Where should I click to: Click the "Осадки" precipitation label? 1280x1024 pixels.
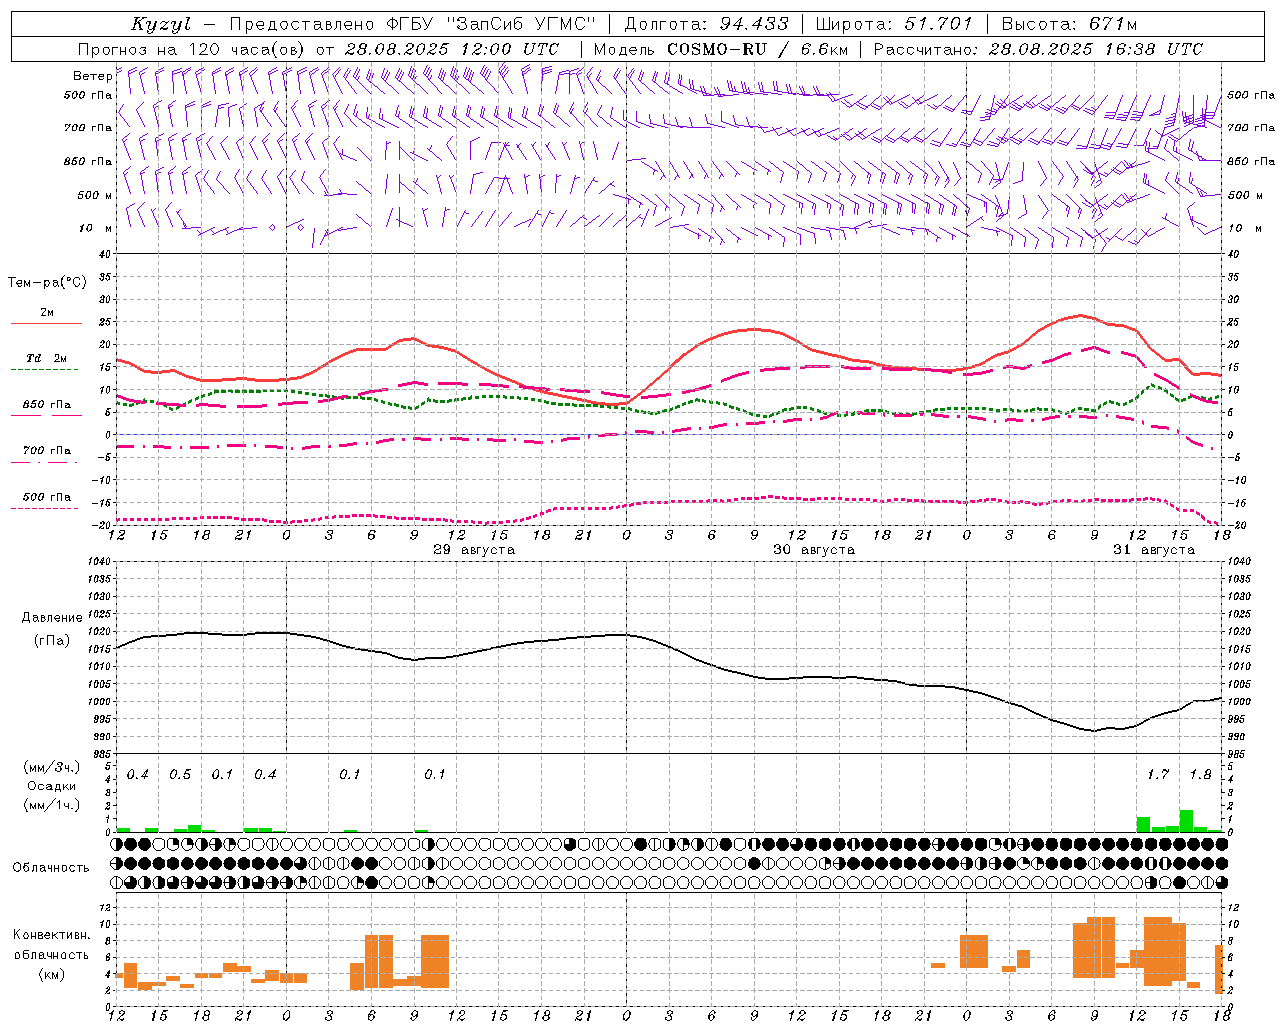click(x=51, y=786)
